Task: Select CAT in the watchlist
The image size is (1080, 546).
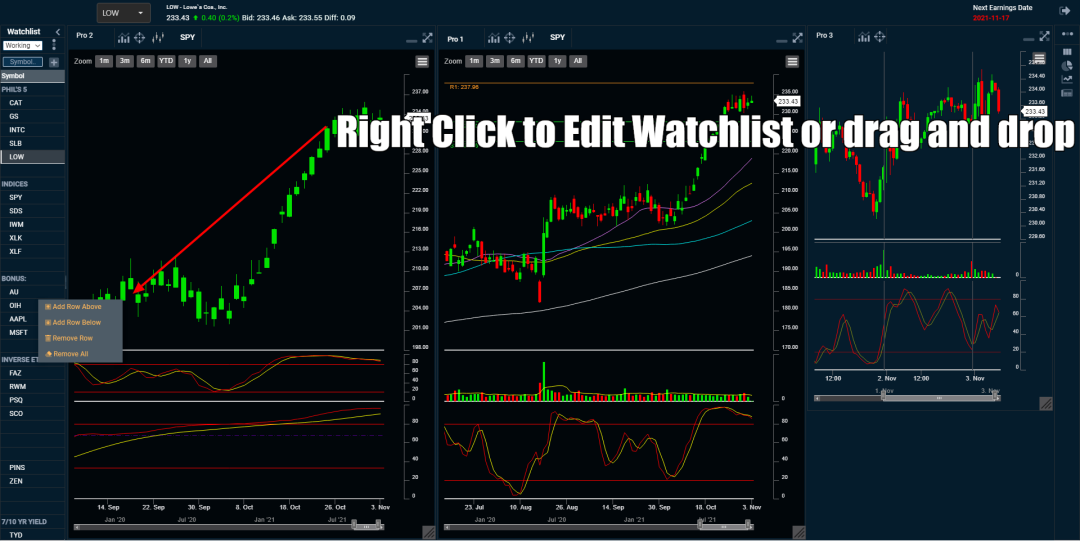Action: pos(32,103)
